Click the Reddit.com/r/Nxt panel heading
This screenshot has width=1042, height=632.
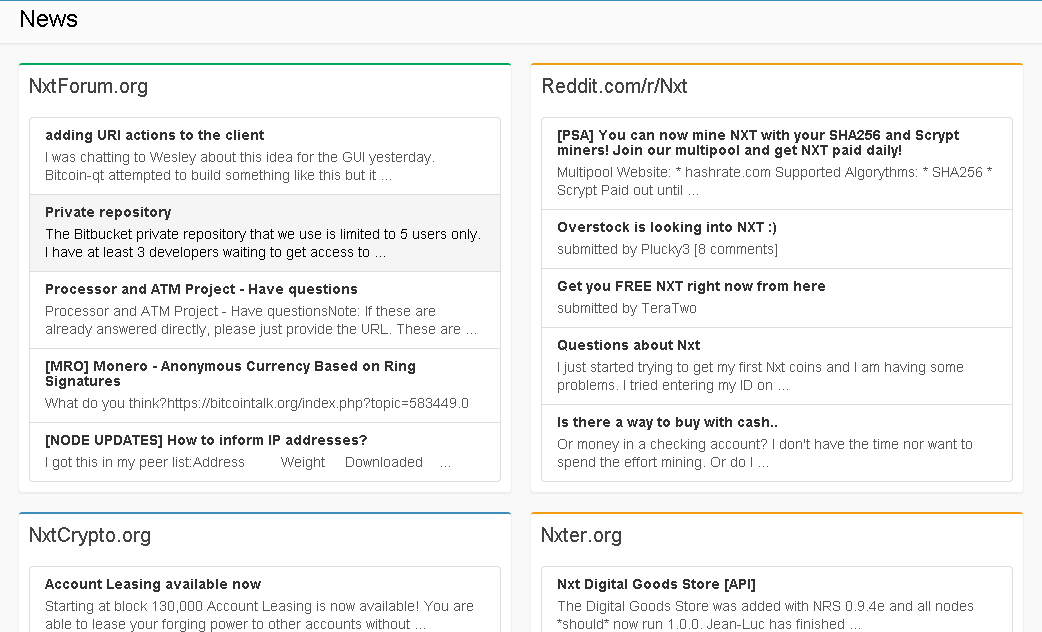click(614, 86)
